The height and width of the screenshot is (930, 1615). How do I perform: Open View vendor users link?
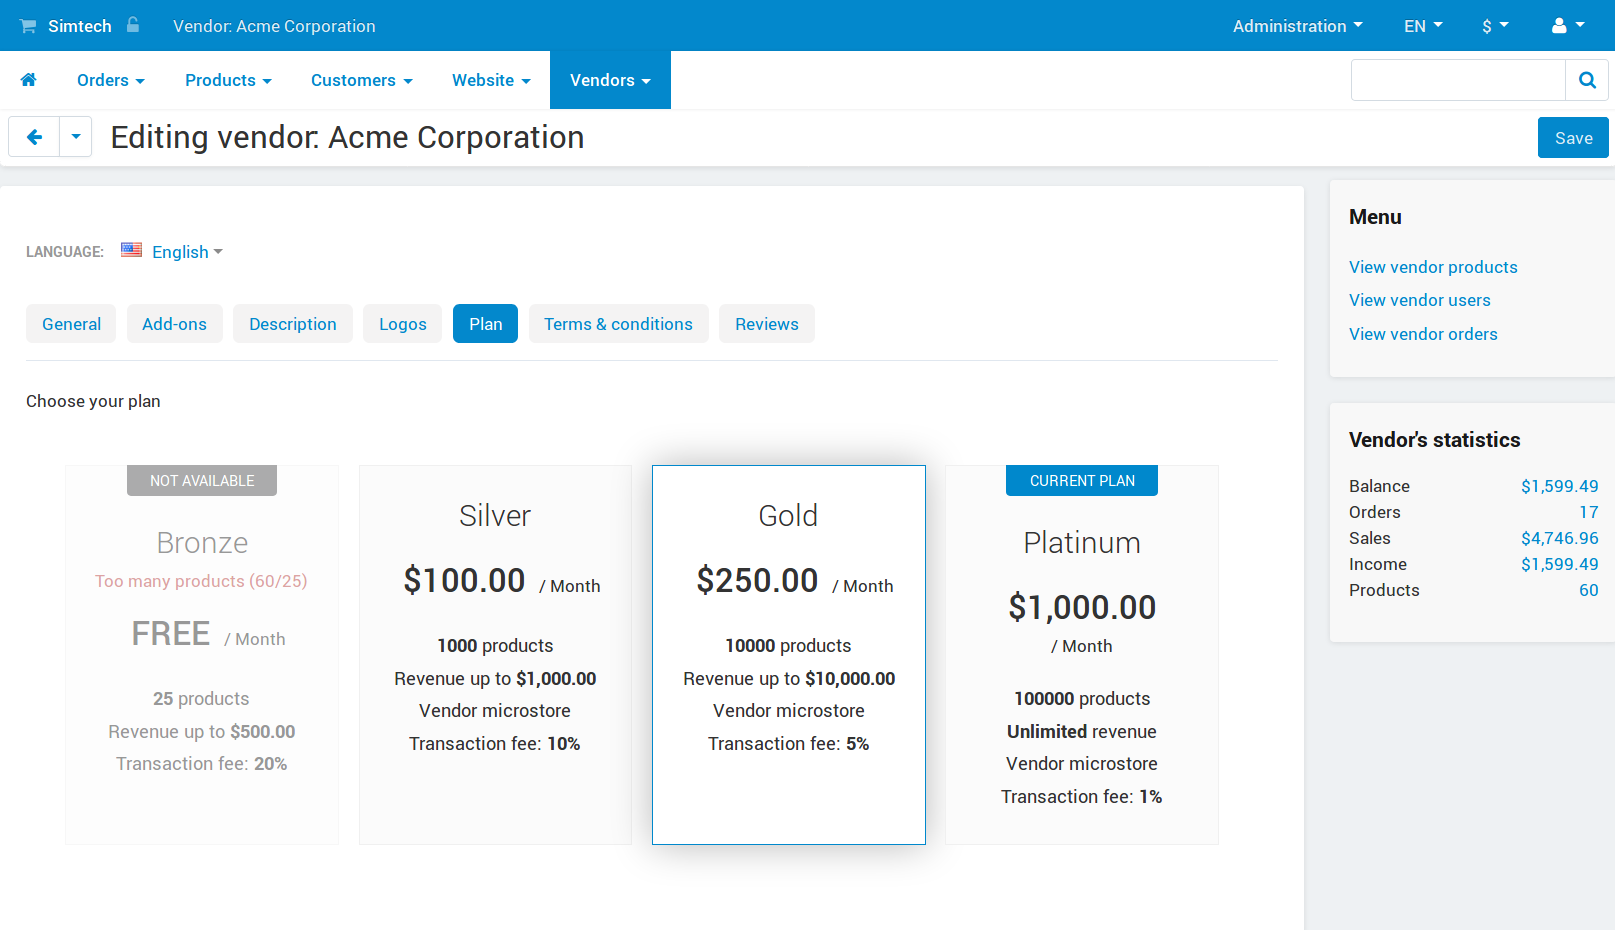pos(1419,300)
